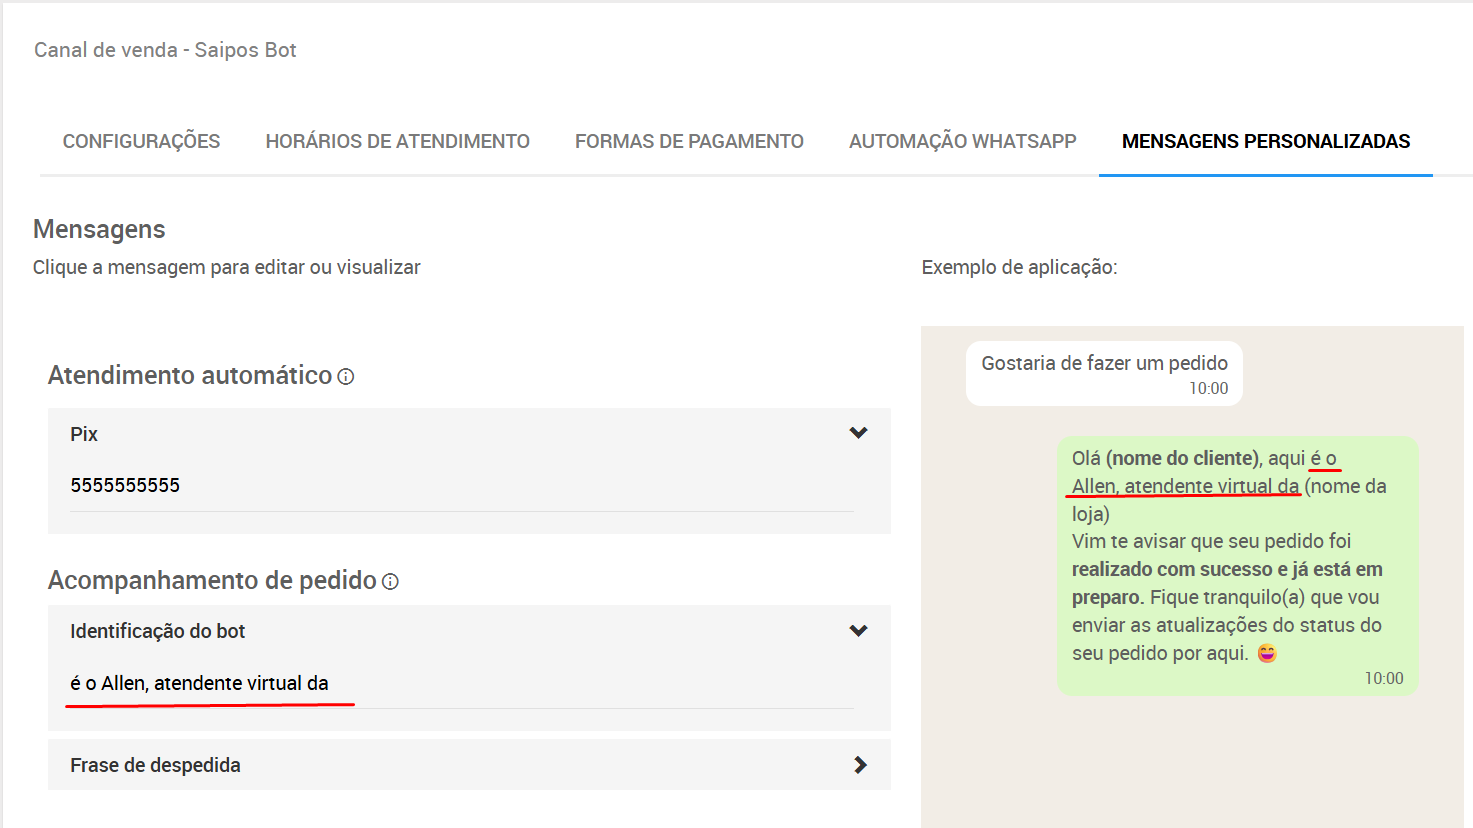
Task: Switch to Horários de Atendimento tab
Action: [397, 142]
